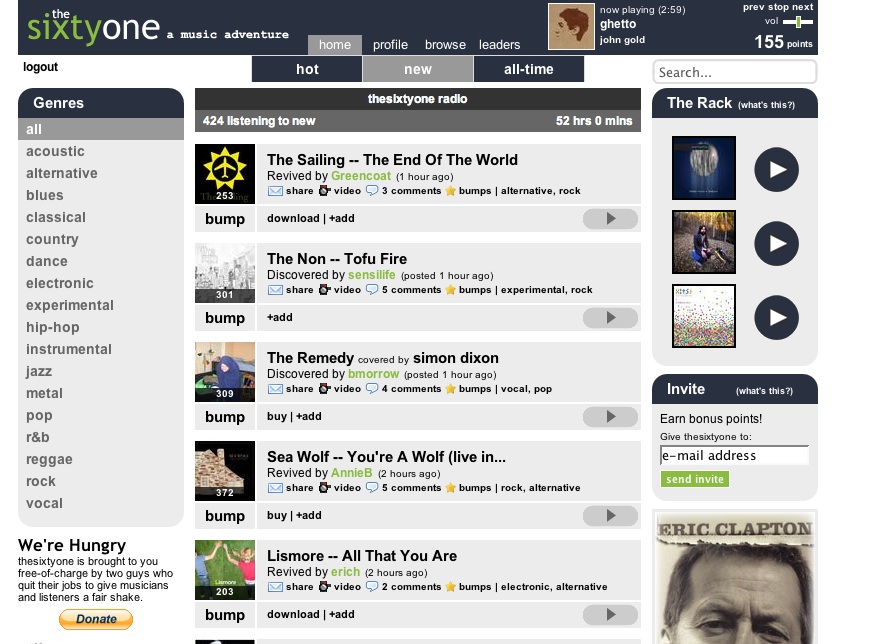Add Tofu Fire with +add
The height and width of the screenshot is (644, 876).
[x=279, y=317]
